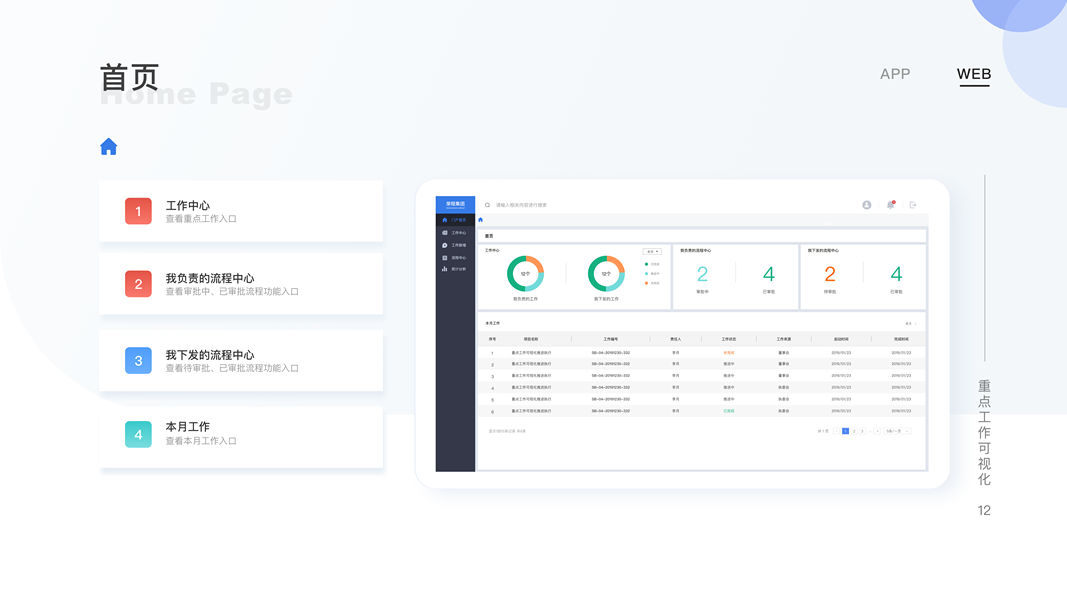Viewport: 1067px width, 600px height.
Task: Click the cyan legend dot
Action: point(646,273)
